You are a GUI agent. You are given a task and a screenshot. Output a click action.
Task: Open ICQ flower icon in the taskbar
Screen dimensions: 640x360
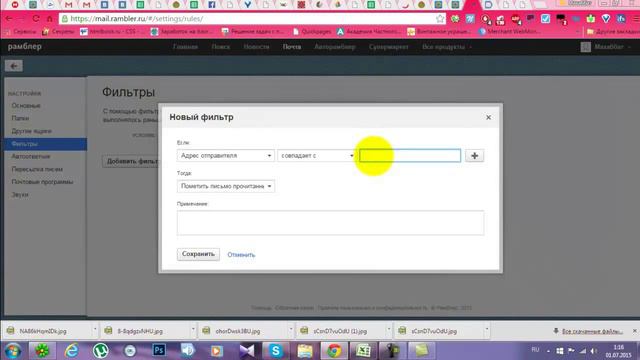coord(42,351)
